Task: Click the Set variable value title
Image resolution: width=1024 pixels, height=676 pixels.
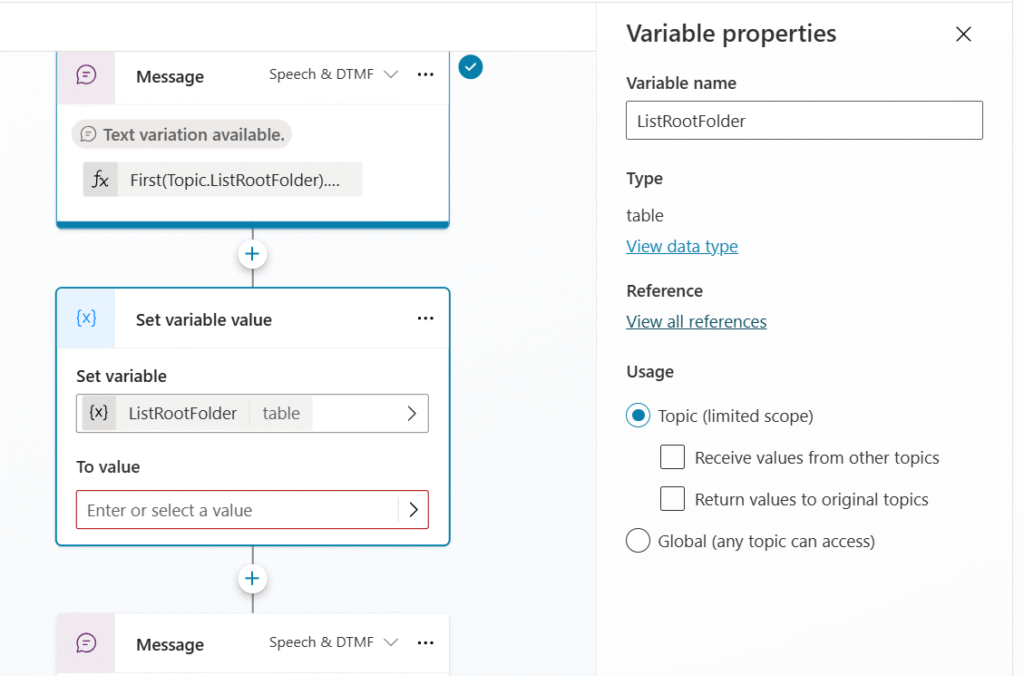Action: (204, 320)
